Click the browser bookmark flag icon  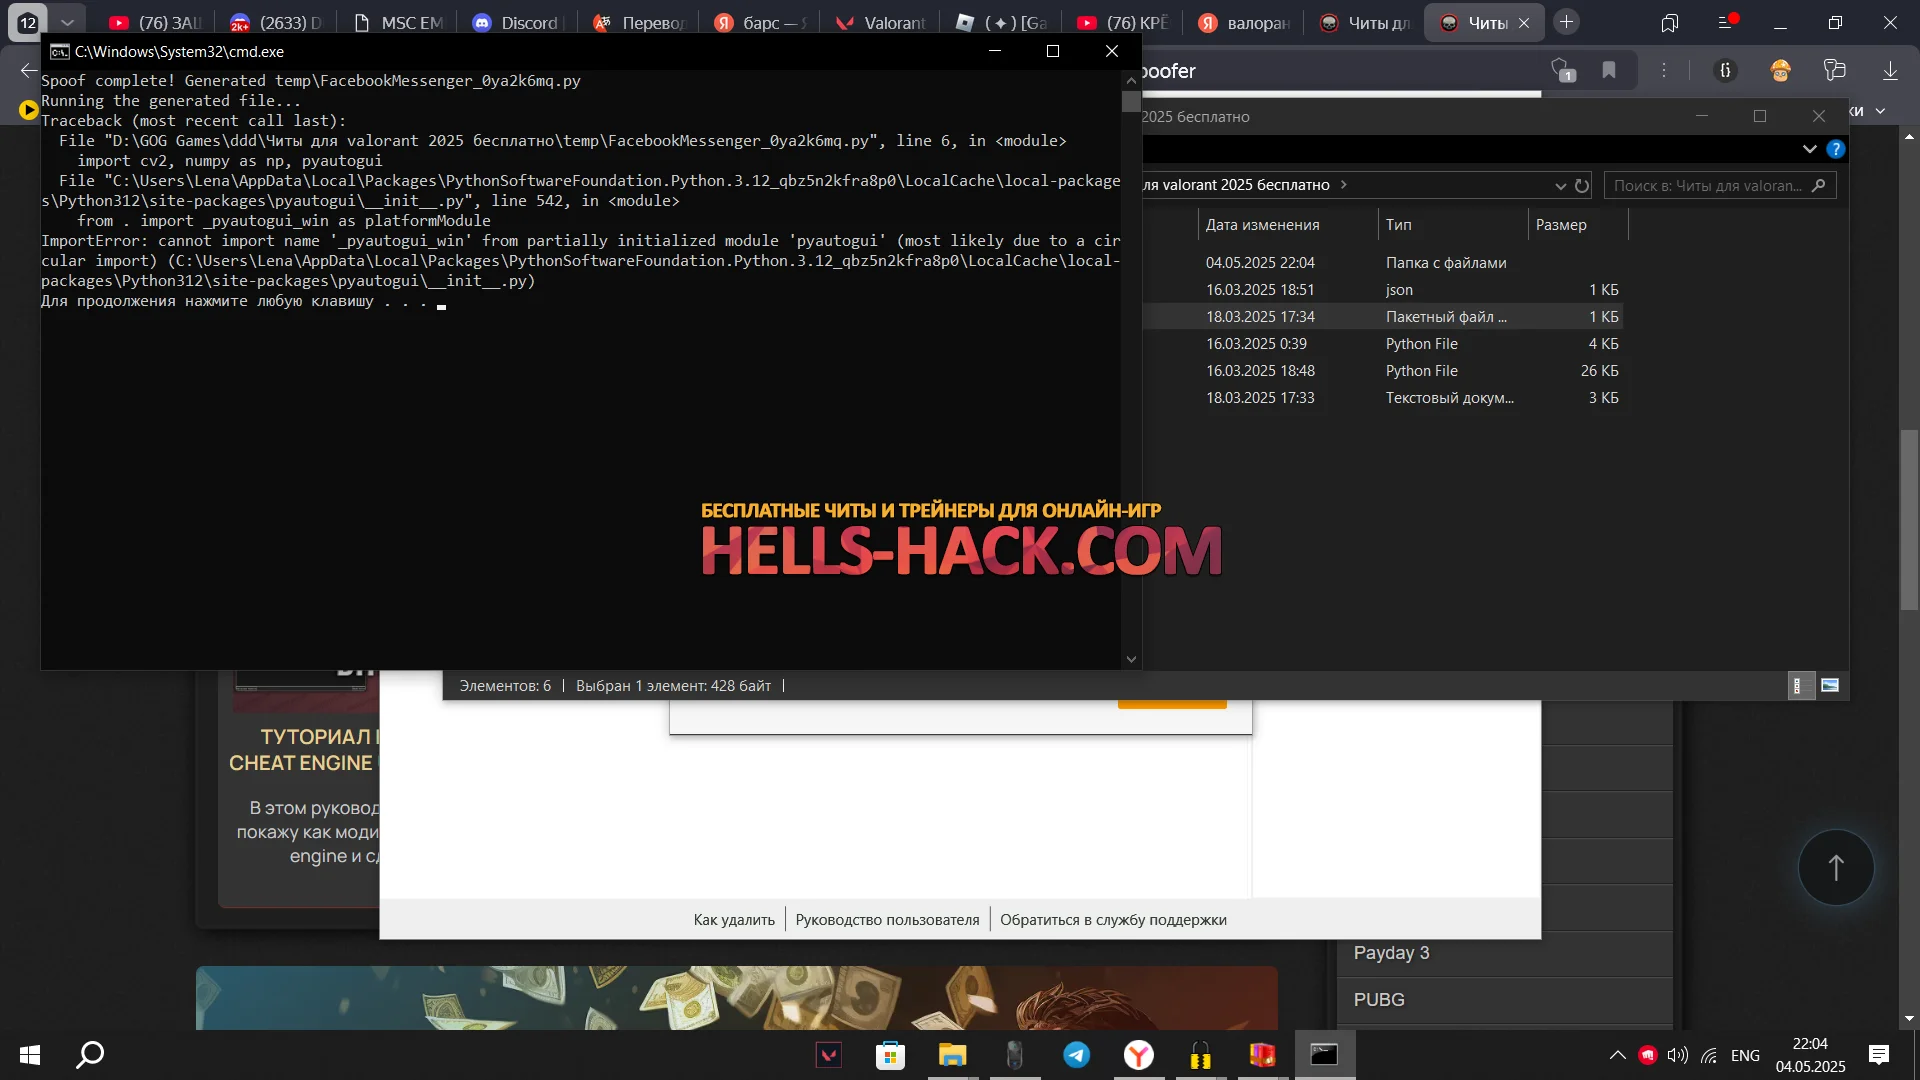(x=1609, y=70)
